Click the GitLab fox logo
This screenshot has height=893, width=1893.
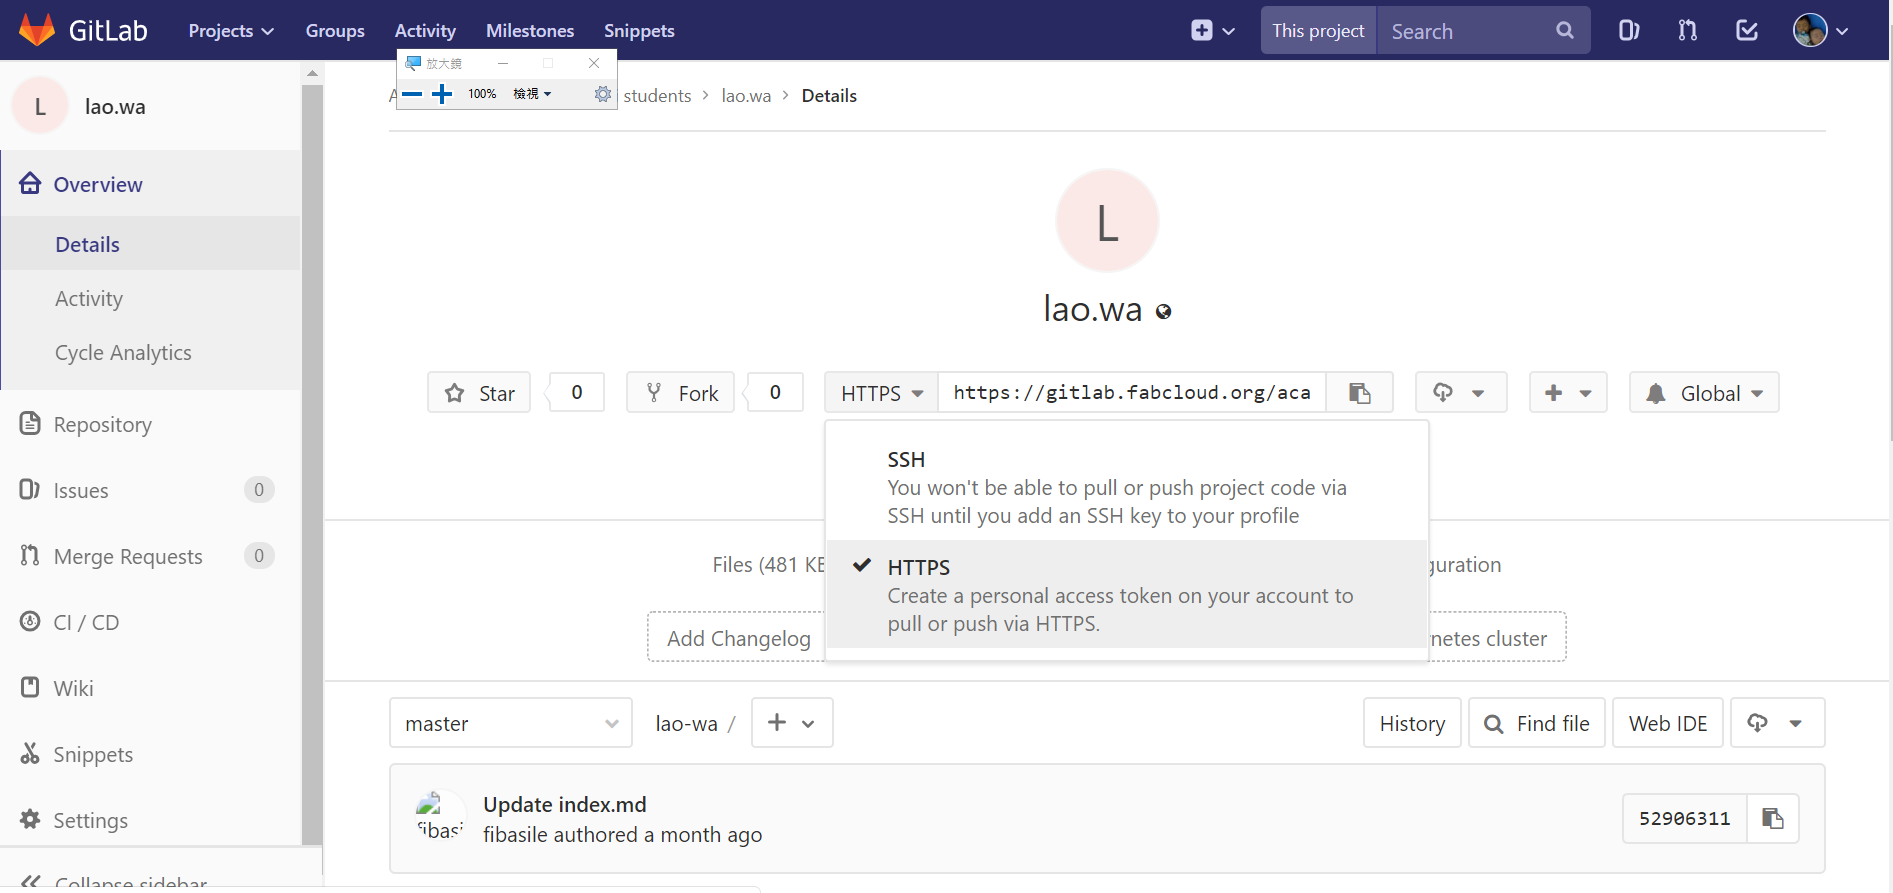point(37,30)
